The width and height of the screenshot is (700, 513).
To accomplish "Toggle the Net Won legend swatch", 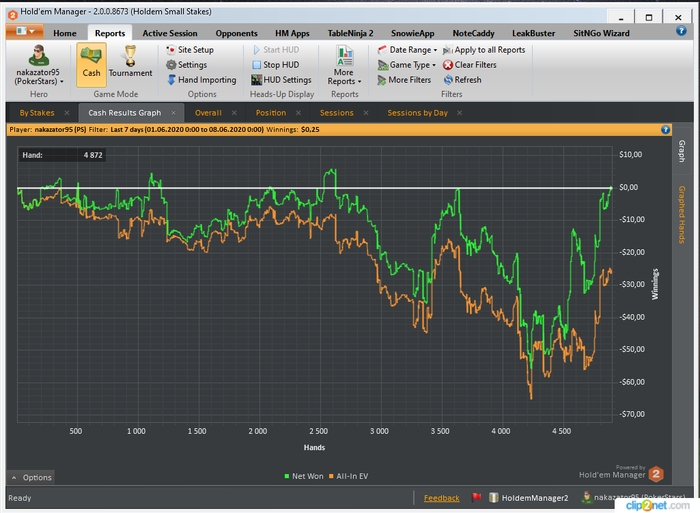I will click(x=287, y=476).
